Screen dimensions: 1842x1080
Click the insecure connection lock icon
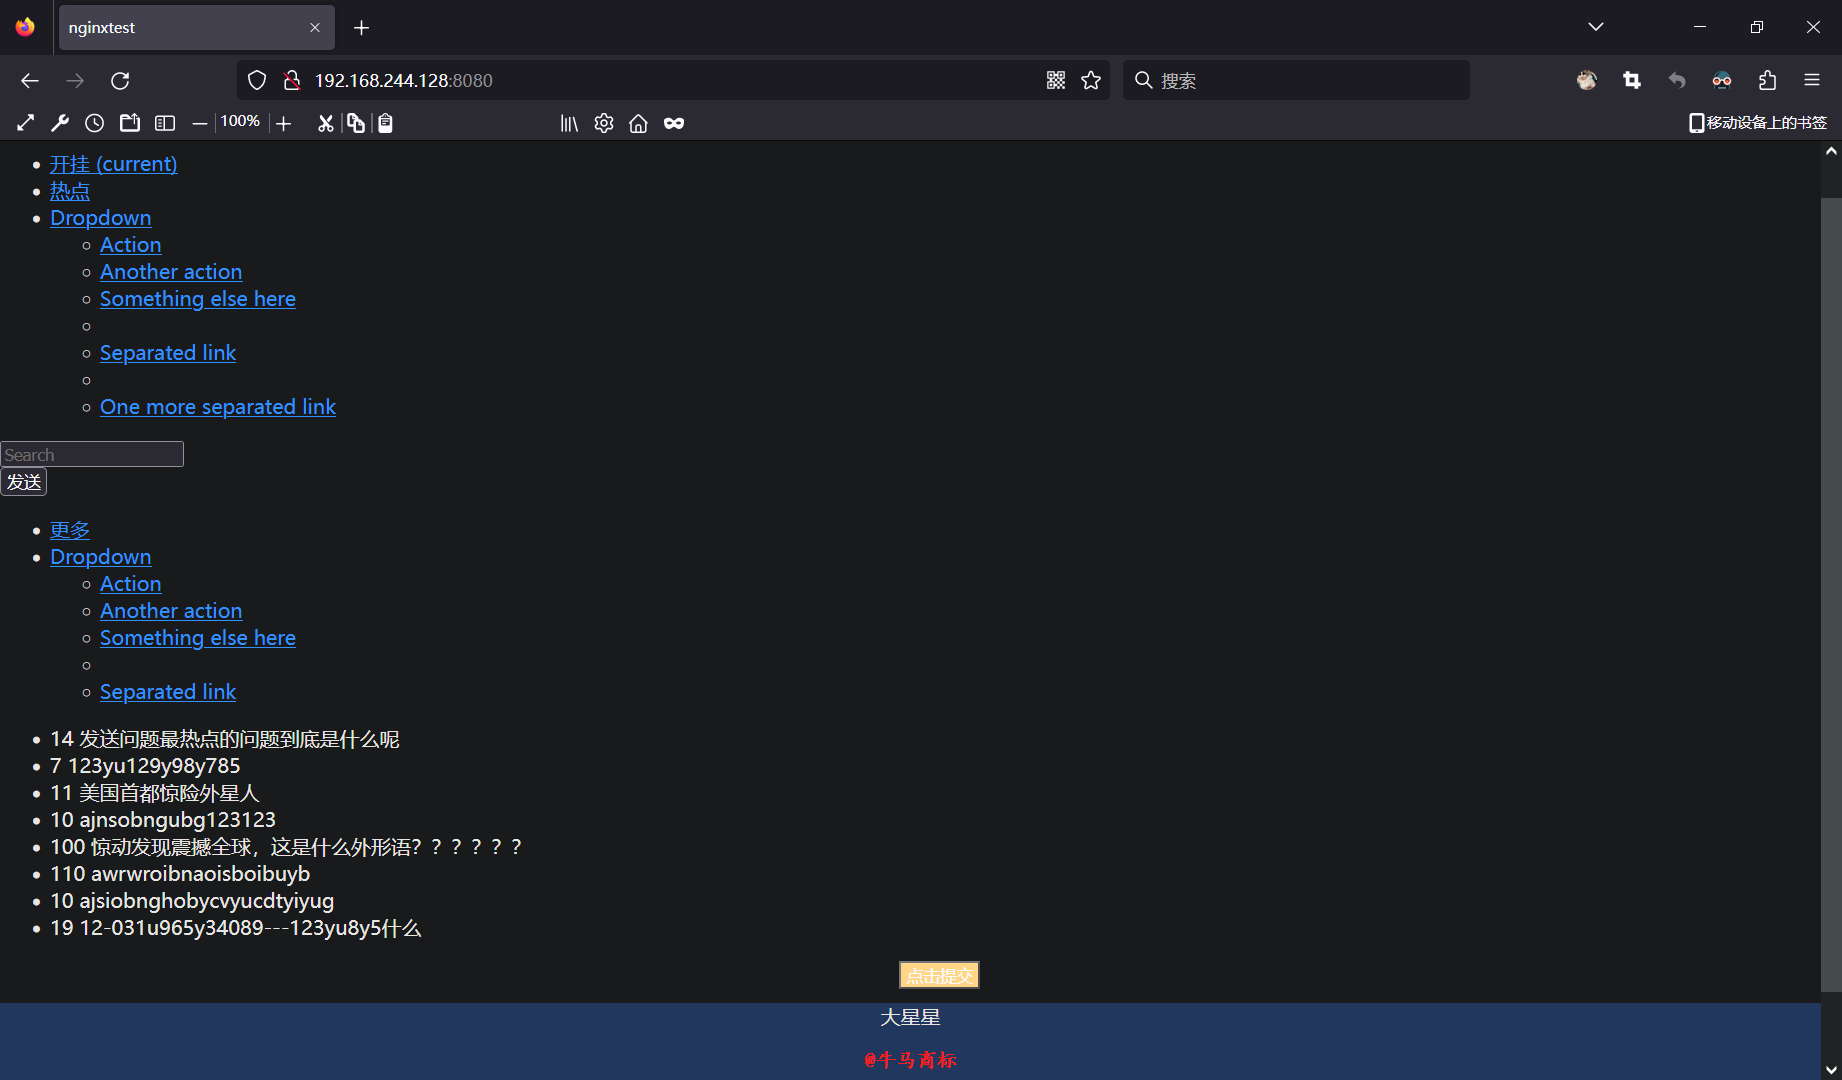pyautogui.click(x=291, y=81)
